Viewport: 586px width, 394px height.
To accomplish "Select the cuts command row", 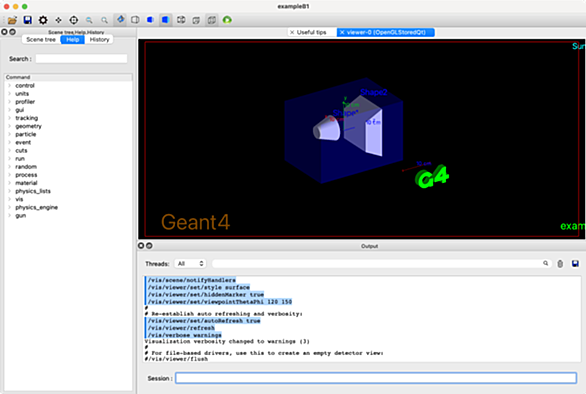I will coord(68,151).
